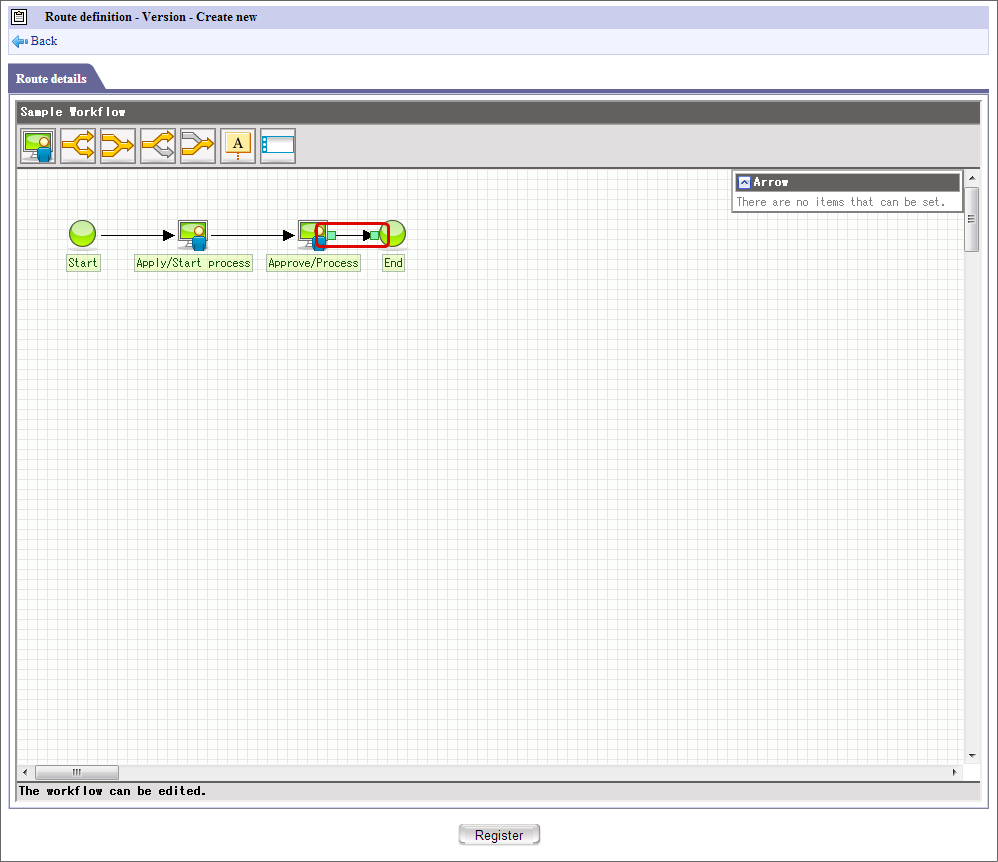998x862 pixels.
Task: Click 'The workflow can be edited.' status
Action: pyautogui.click(x=112, y=791)
